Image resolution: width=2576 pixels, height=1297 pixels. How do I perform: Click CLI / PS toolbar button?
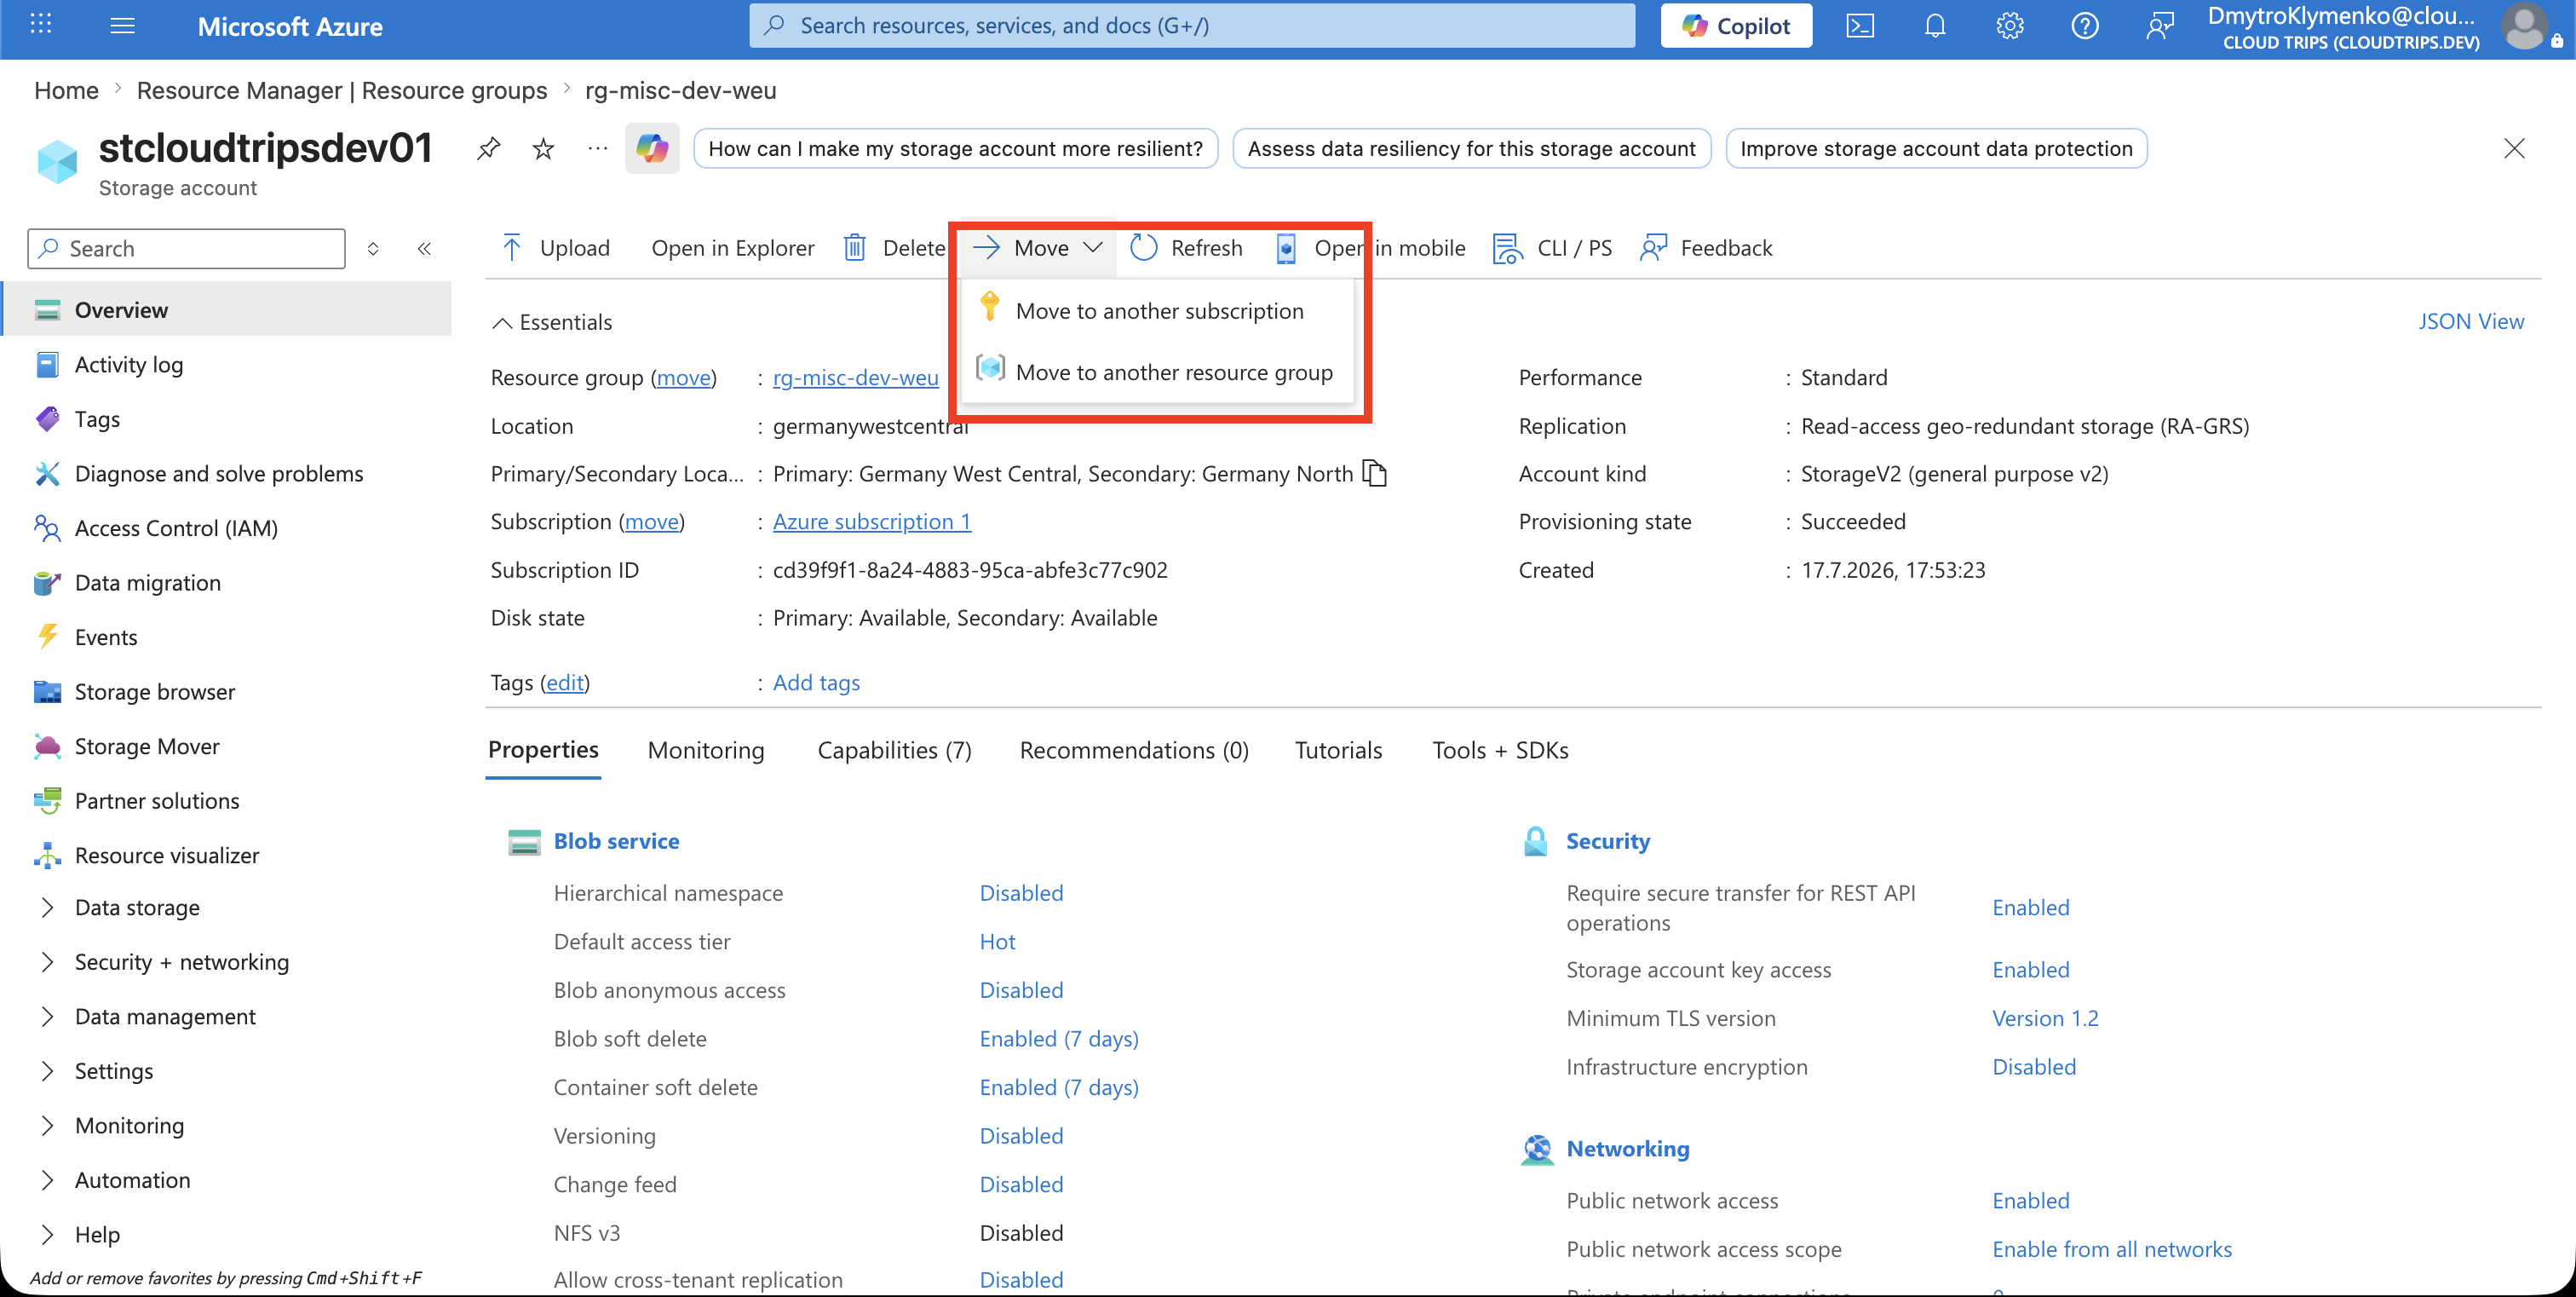coord(1552,247)
